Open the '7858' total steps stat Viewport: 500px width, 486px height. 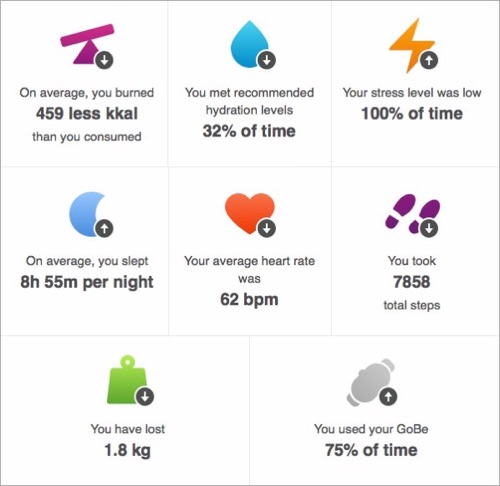(x=412, y=282)
